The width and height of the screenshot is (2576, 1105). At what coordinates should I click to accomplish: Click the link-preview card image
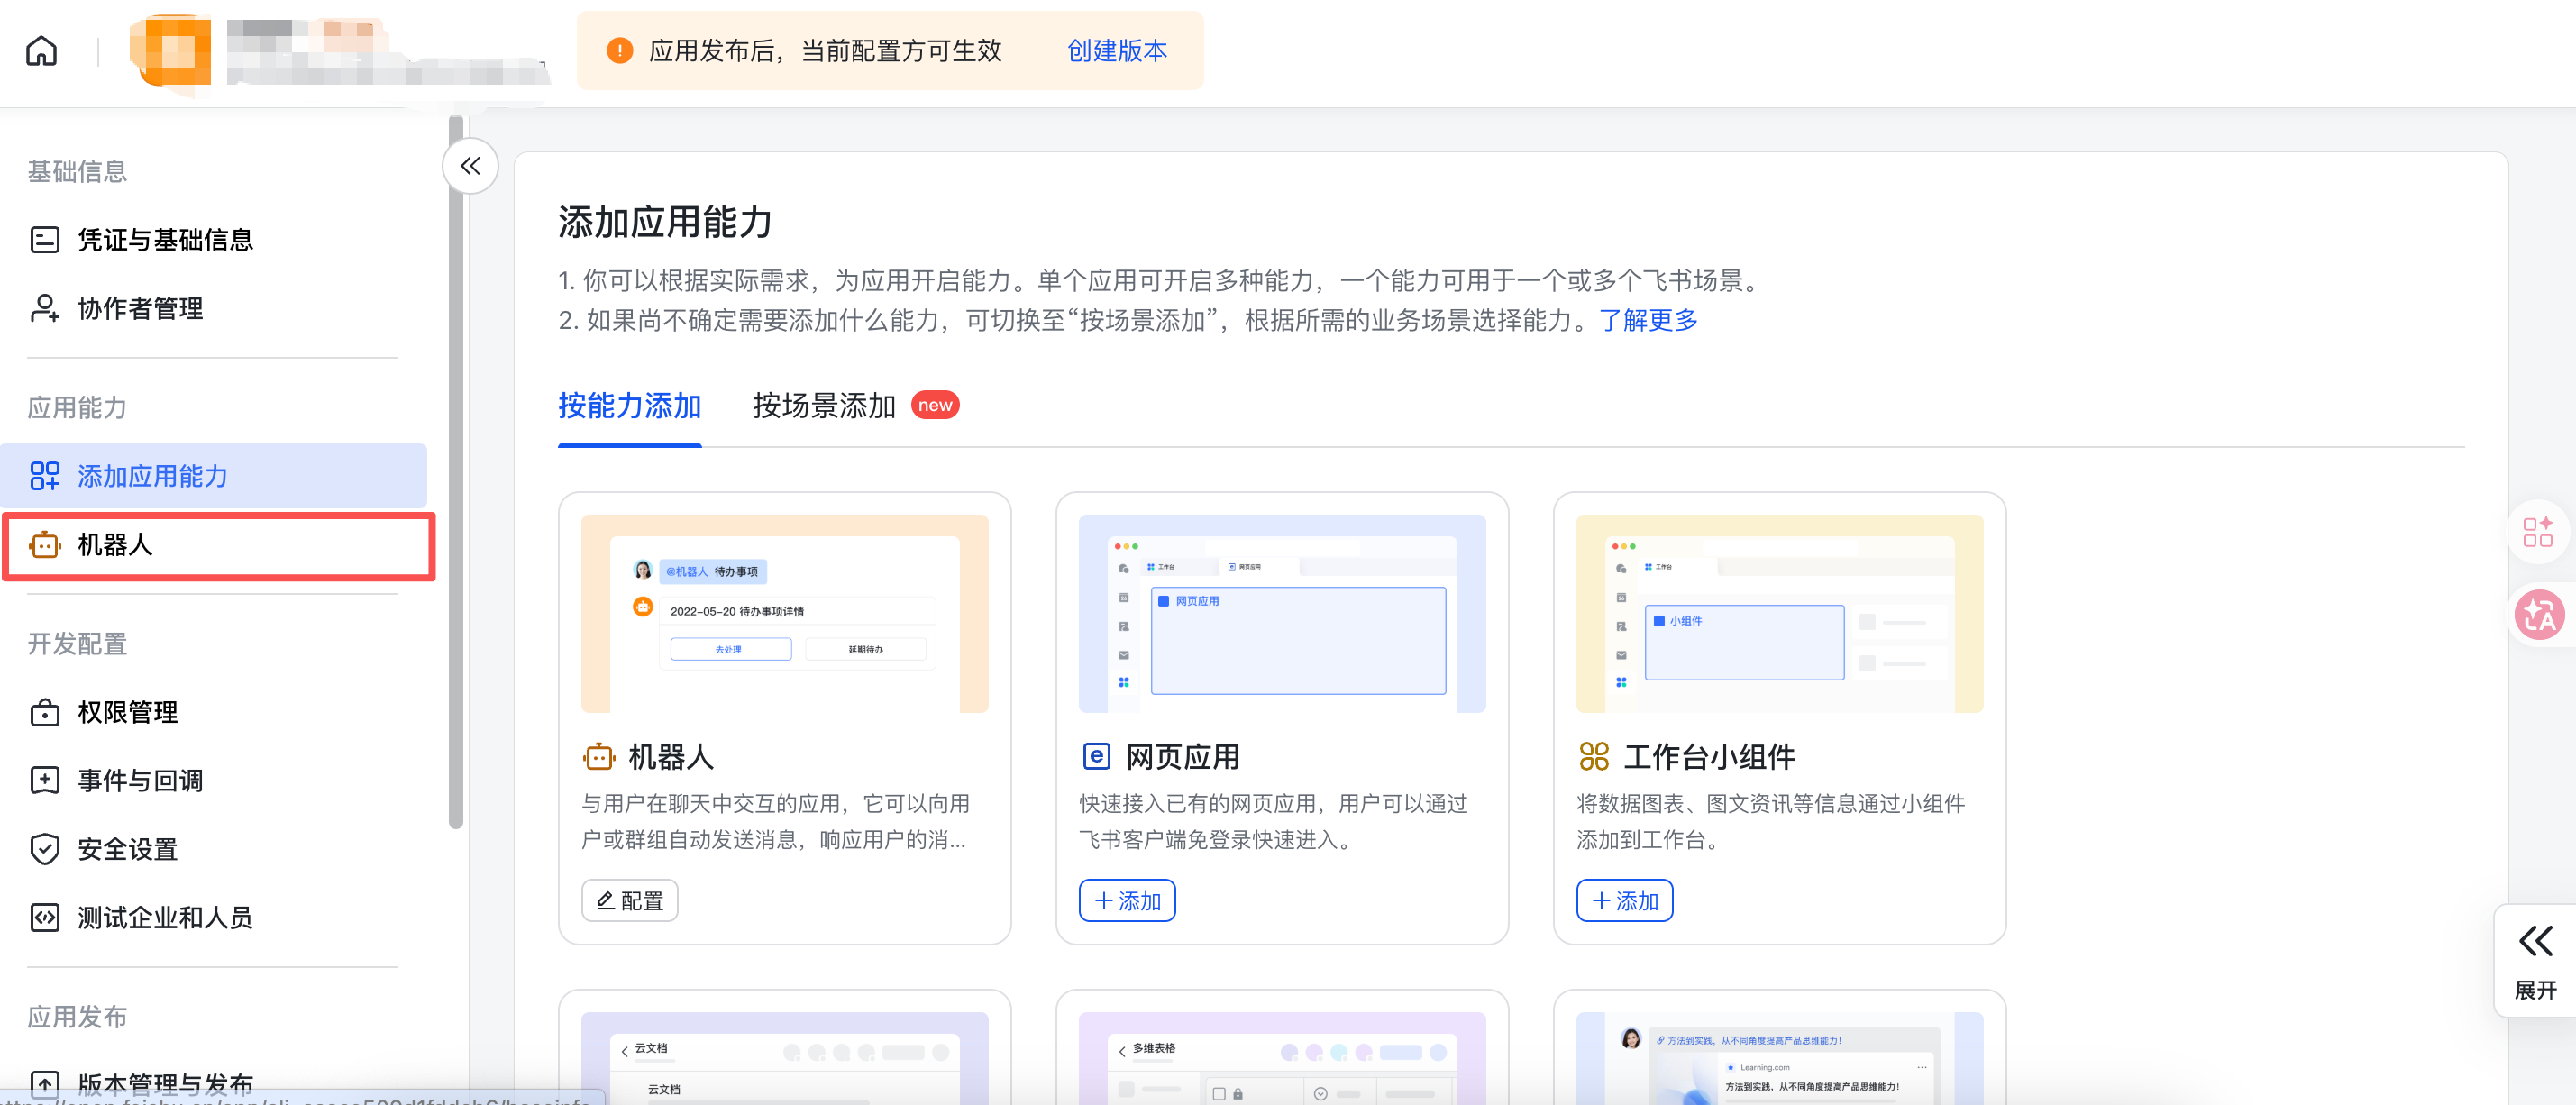(x=1779, y=1058)
